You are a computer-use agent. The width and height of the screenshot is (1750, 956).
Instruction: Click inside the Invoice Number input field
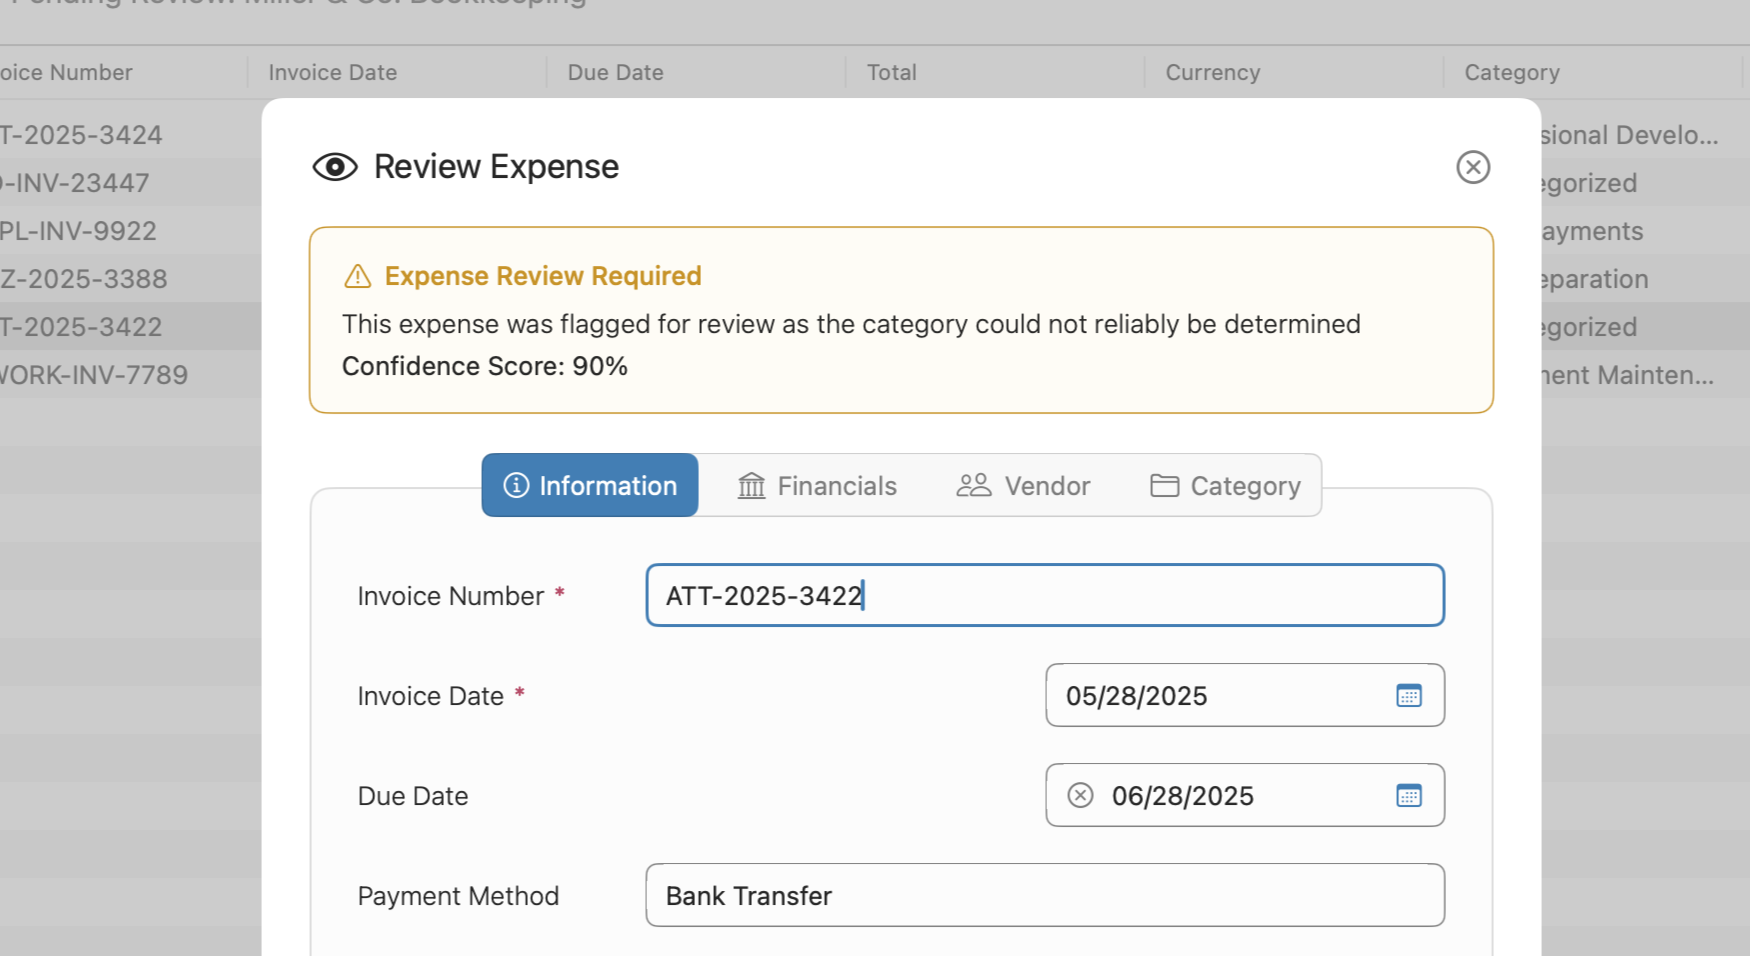(1044, 595)
